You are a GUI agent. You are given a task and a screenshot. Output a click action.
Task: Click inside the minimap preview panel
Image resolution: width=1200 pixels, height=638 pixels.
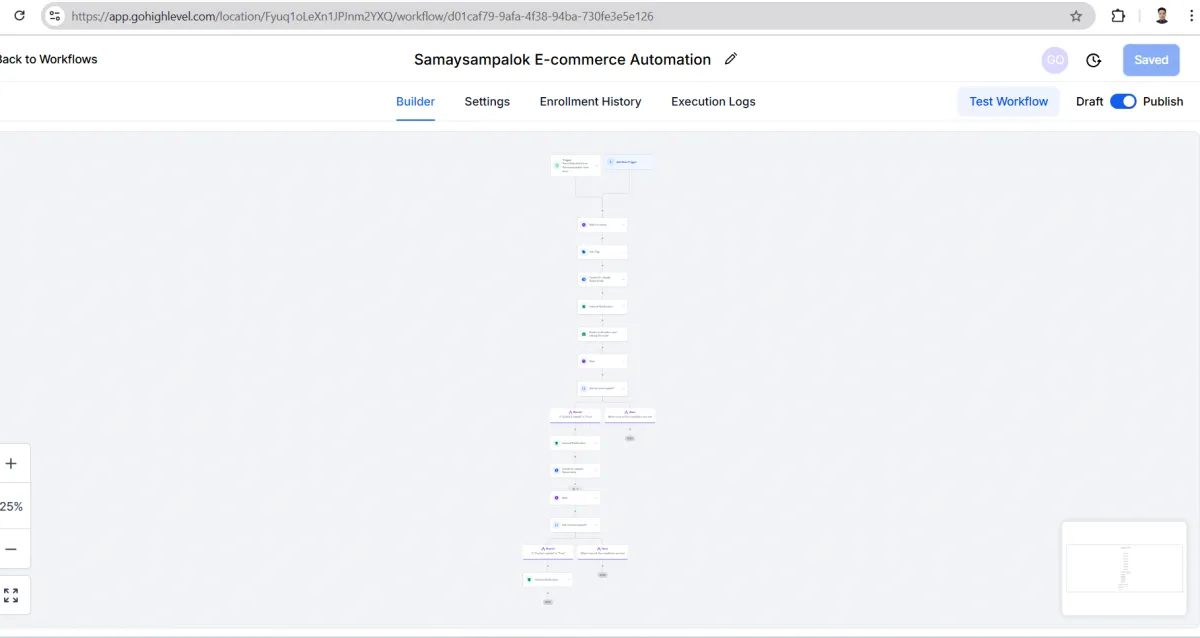coord(1124,568)
